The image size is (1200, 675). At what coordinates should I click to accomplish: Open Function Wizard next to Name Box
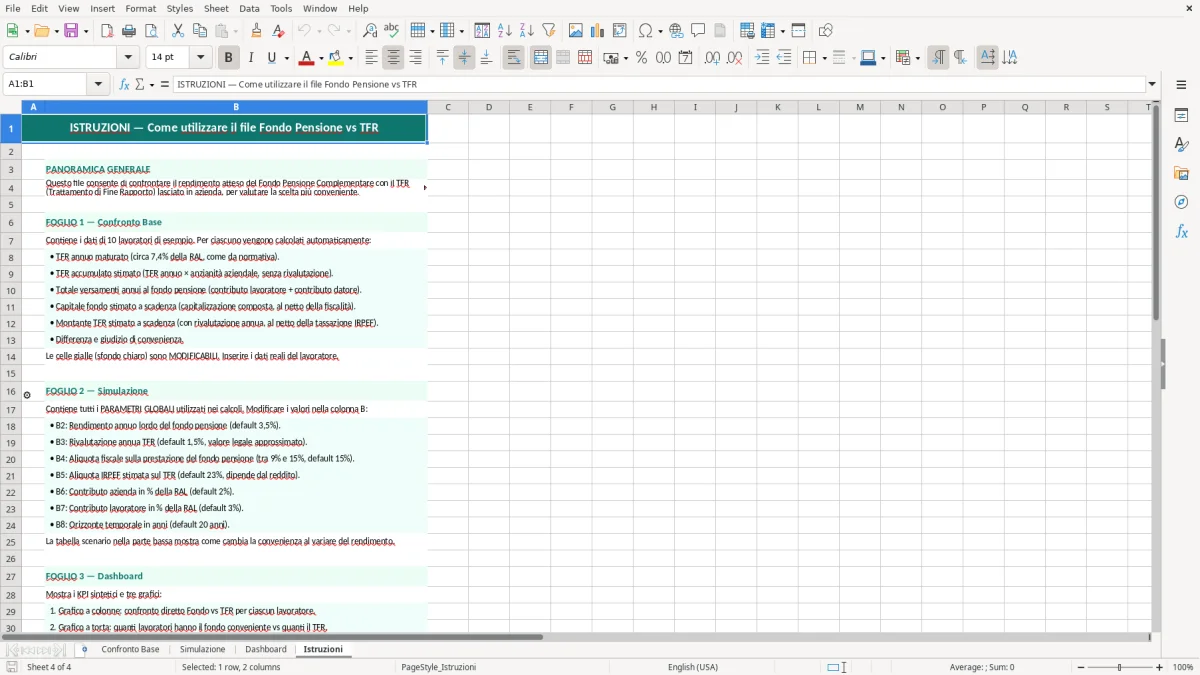point(125,85)
